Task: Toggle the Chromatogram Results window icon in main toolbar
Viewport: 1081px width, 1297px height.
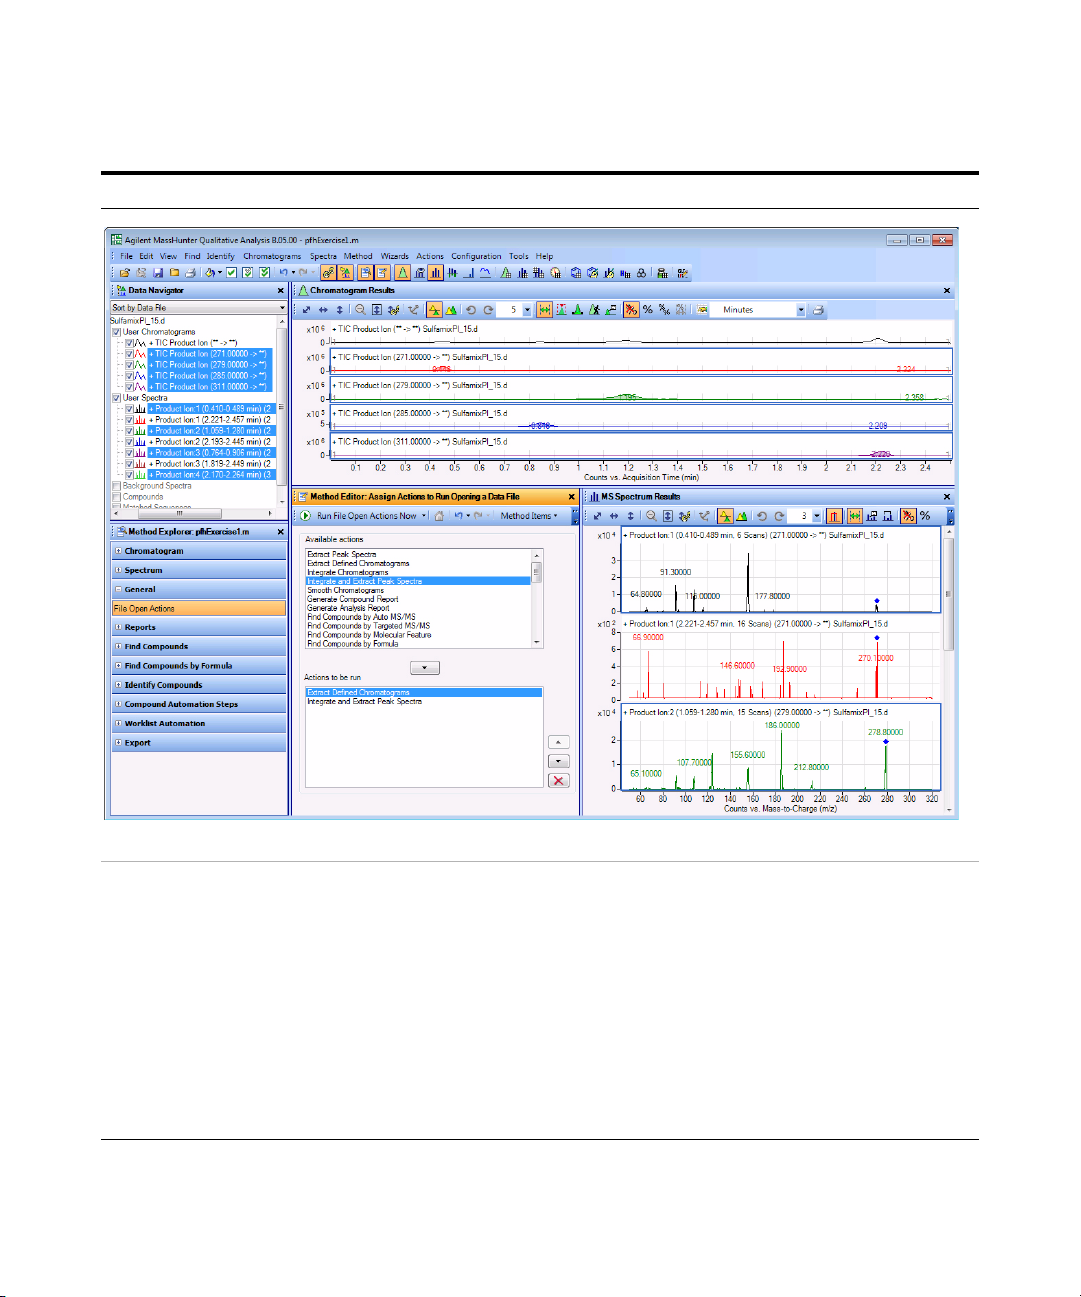Action: pos(402,272)
